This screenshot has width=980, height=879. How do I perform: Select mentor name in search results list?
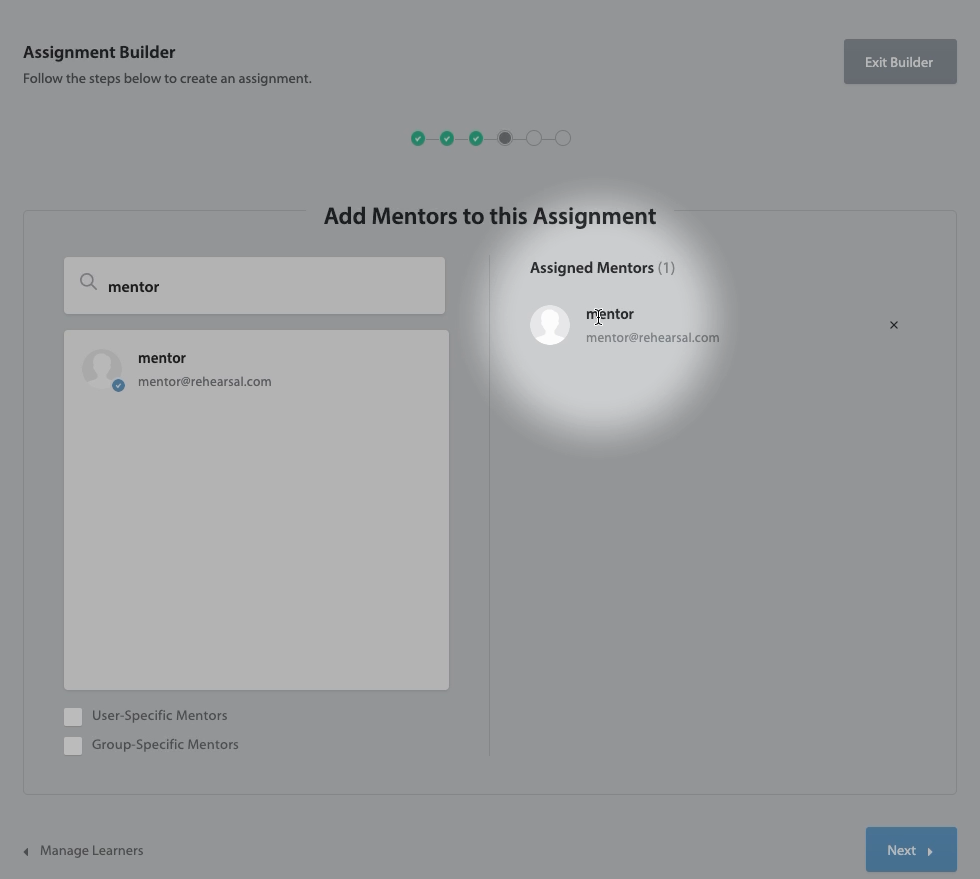click(162, 358)
